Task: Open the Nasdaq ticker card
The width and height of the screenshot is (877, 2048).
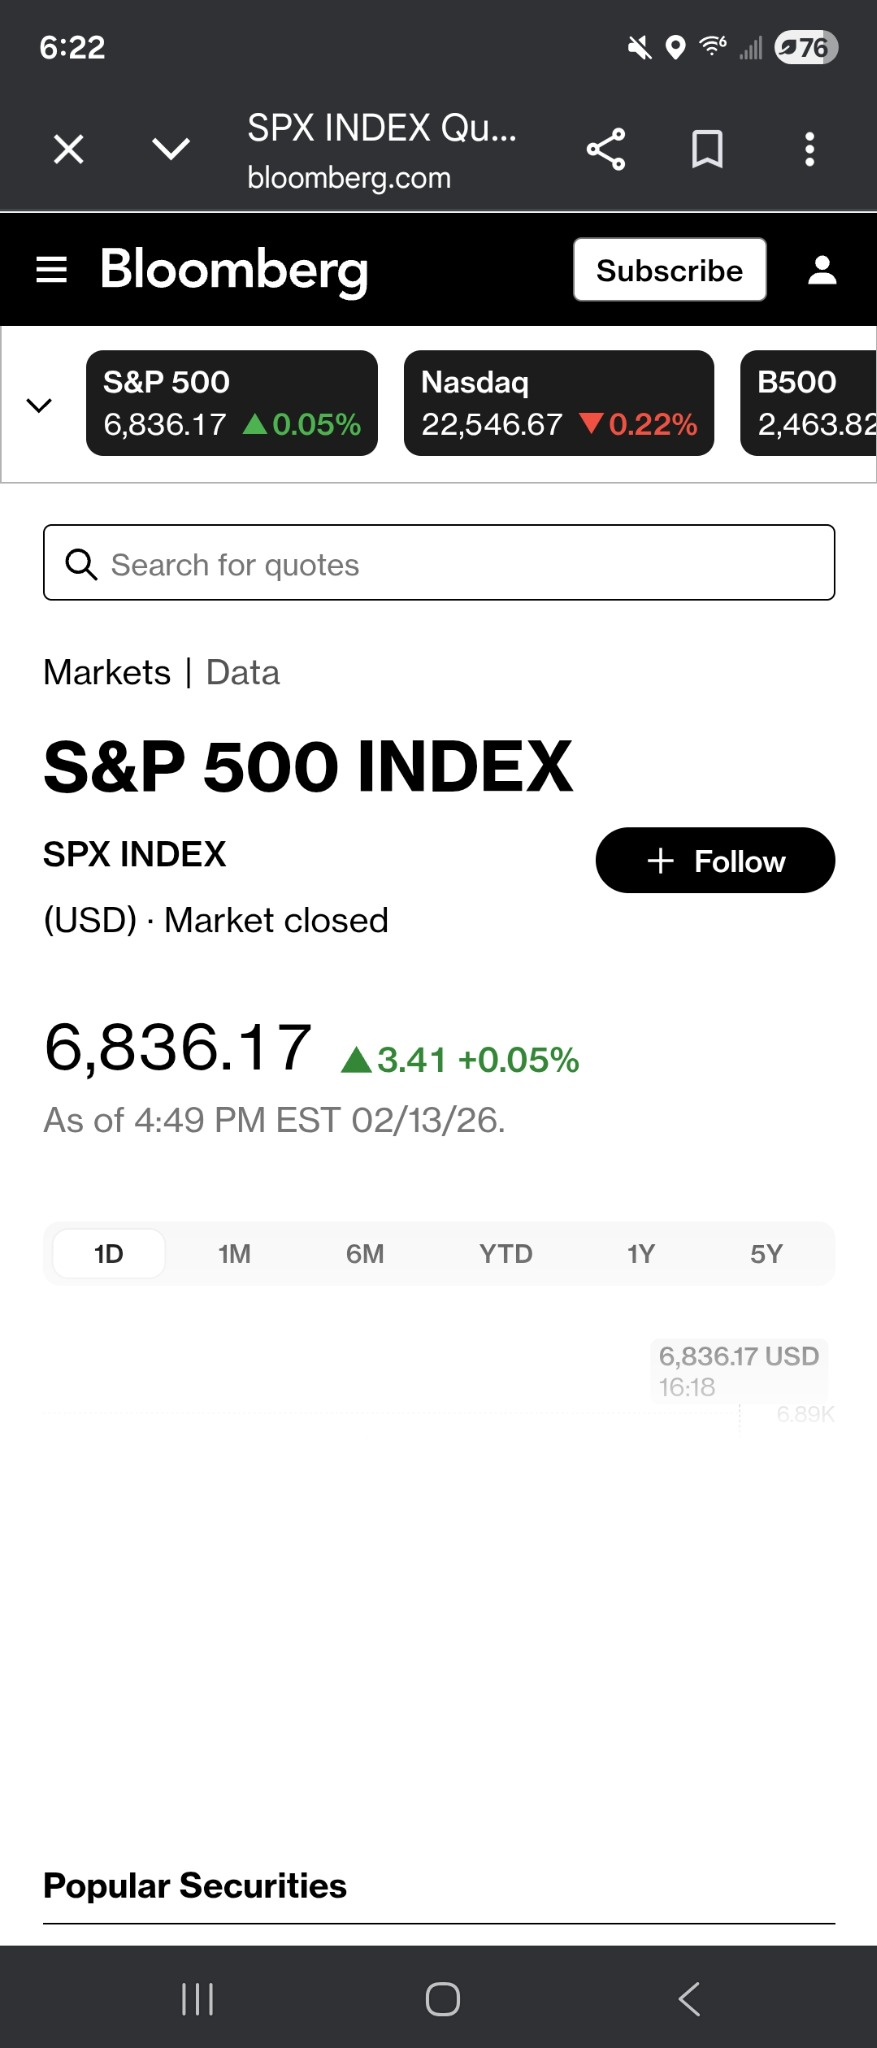Action: [x=558, y=403]
